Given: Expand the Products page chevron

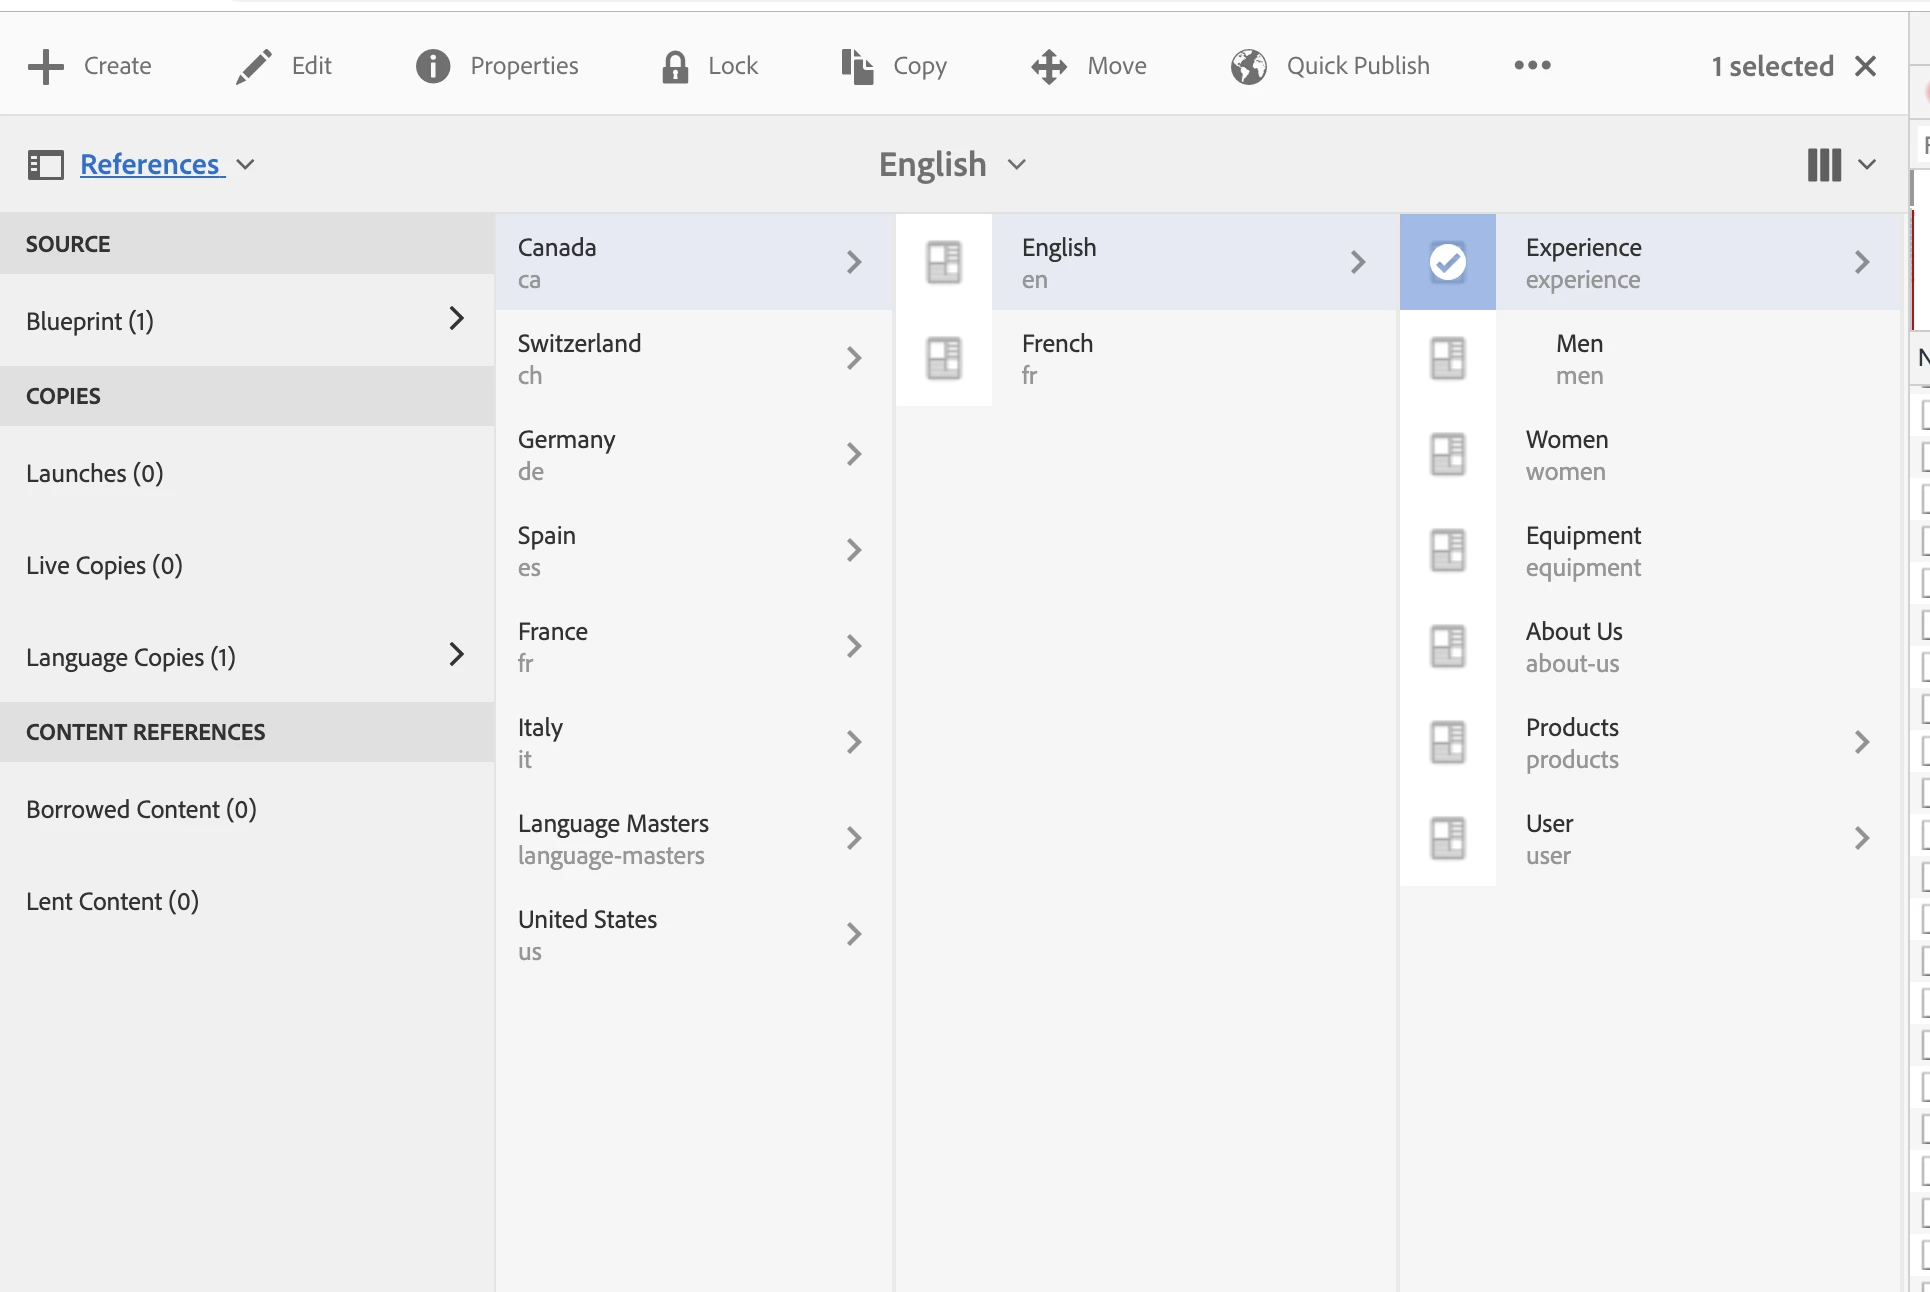Looking at the screenshot, I should pyautogui.click(x=1861, y=742).
